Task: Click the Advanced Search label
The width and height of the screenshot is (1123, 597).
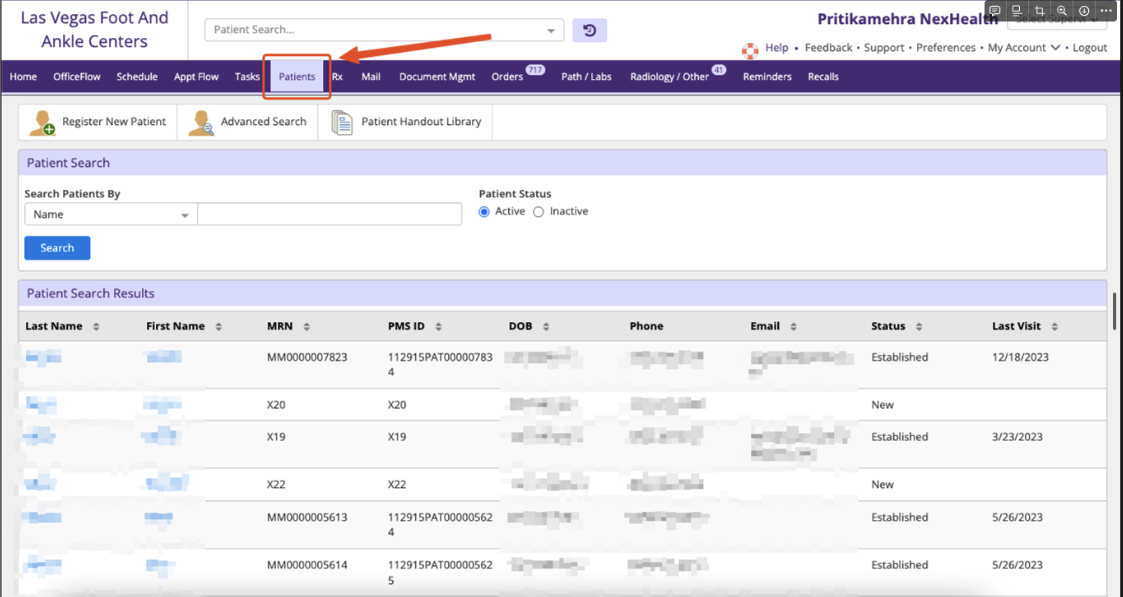Action: [x=264, y=122]
